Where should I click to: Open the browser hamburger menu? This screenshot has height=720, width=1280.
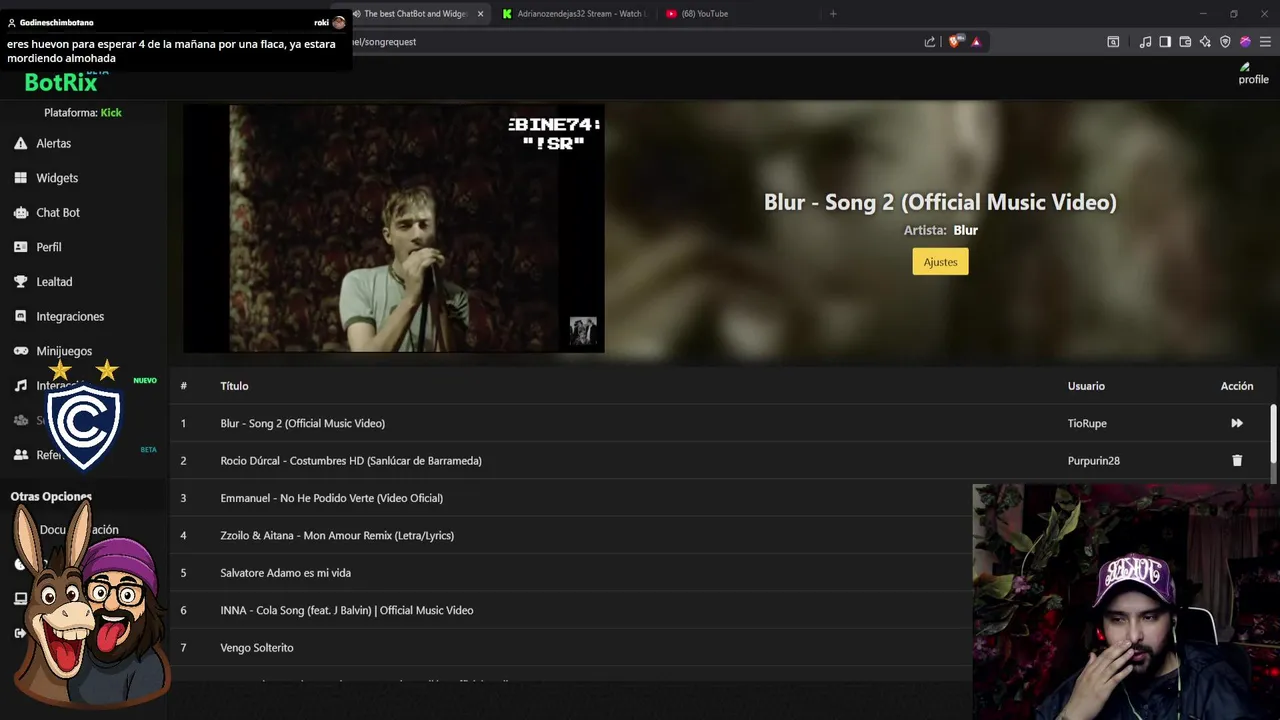pyautogui.click(x=1265, y=42)
